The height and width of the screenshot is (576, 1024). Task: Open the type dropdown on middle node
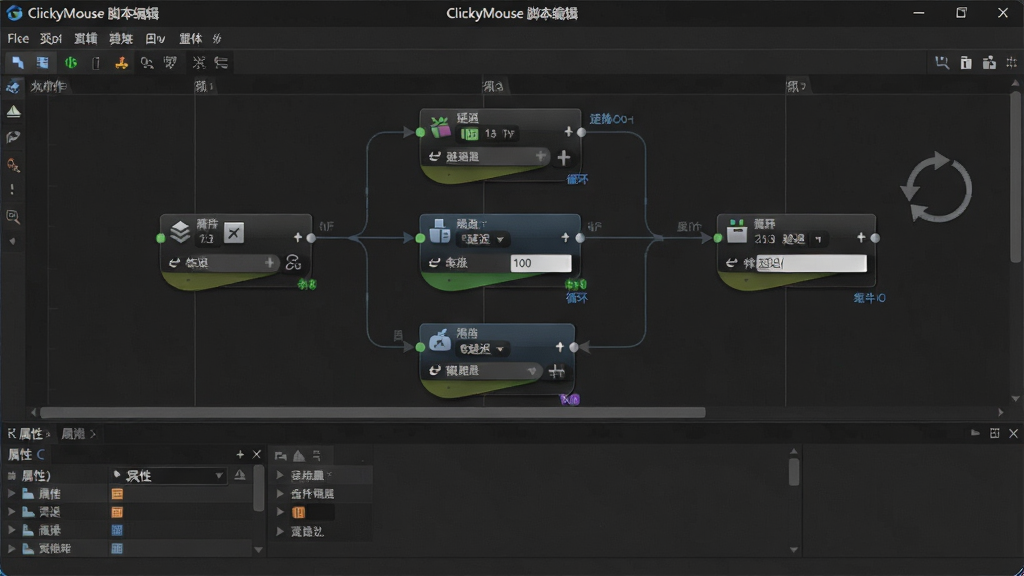483,239
